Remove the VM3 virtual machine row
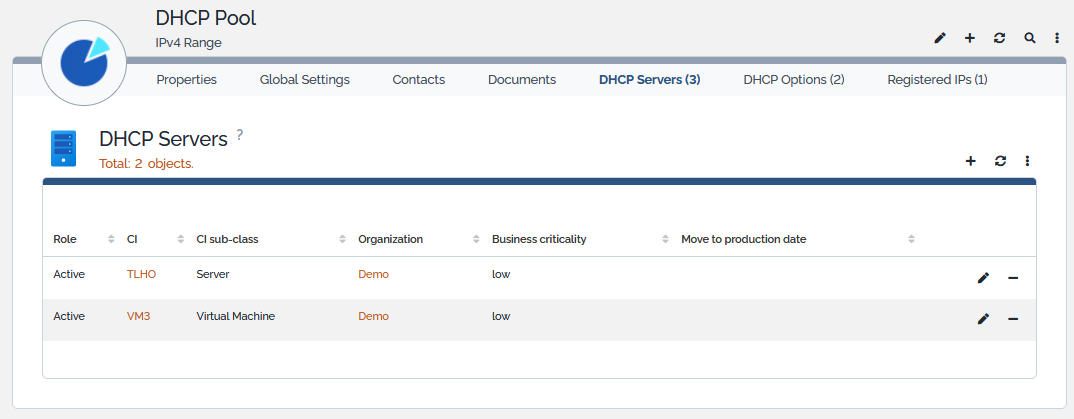Viewport: 1074px width, 419px height. coord(1013,319)
